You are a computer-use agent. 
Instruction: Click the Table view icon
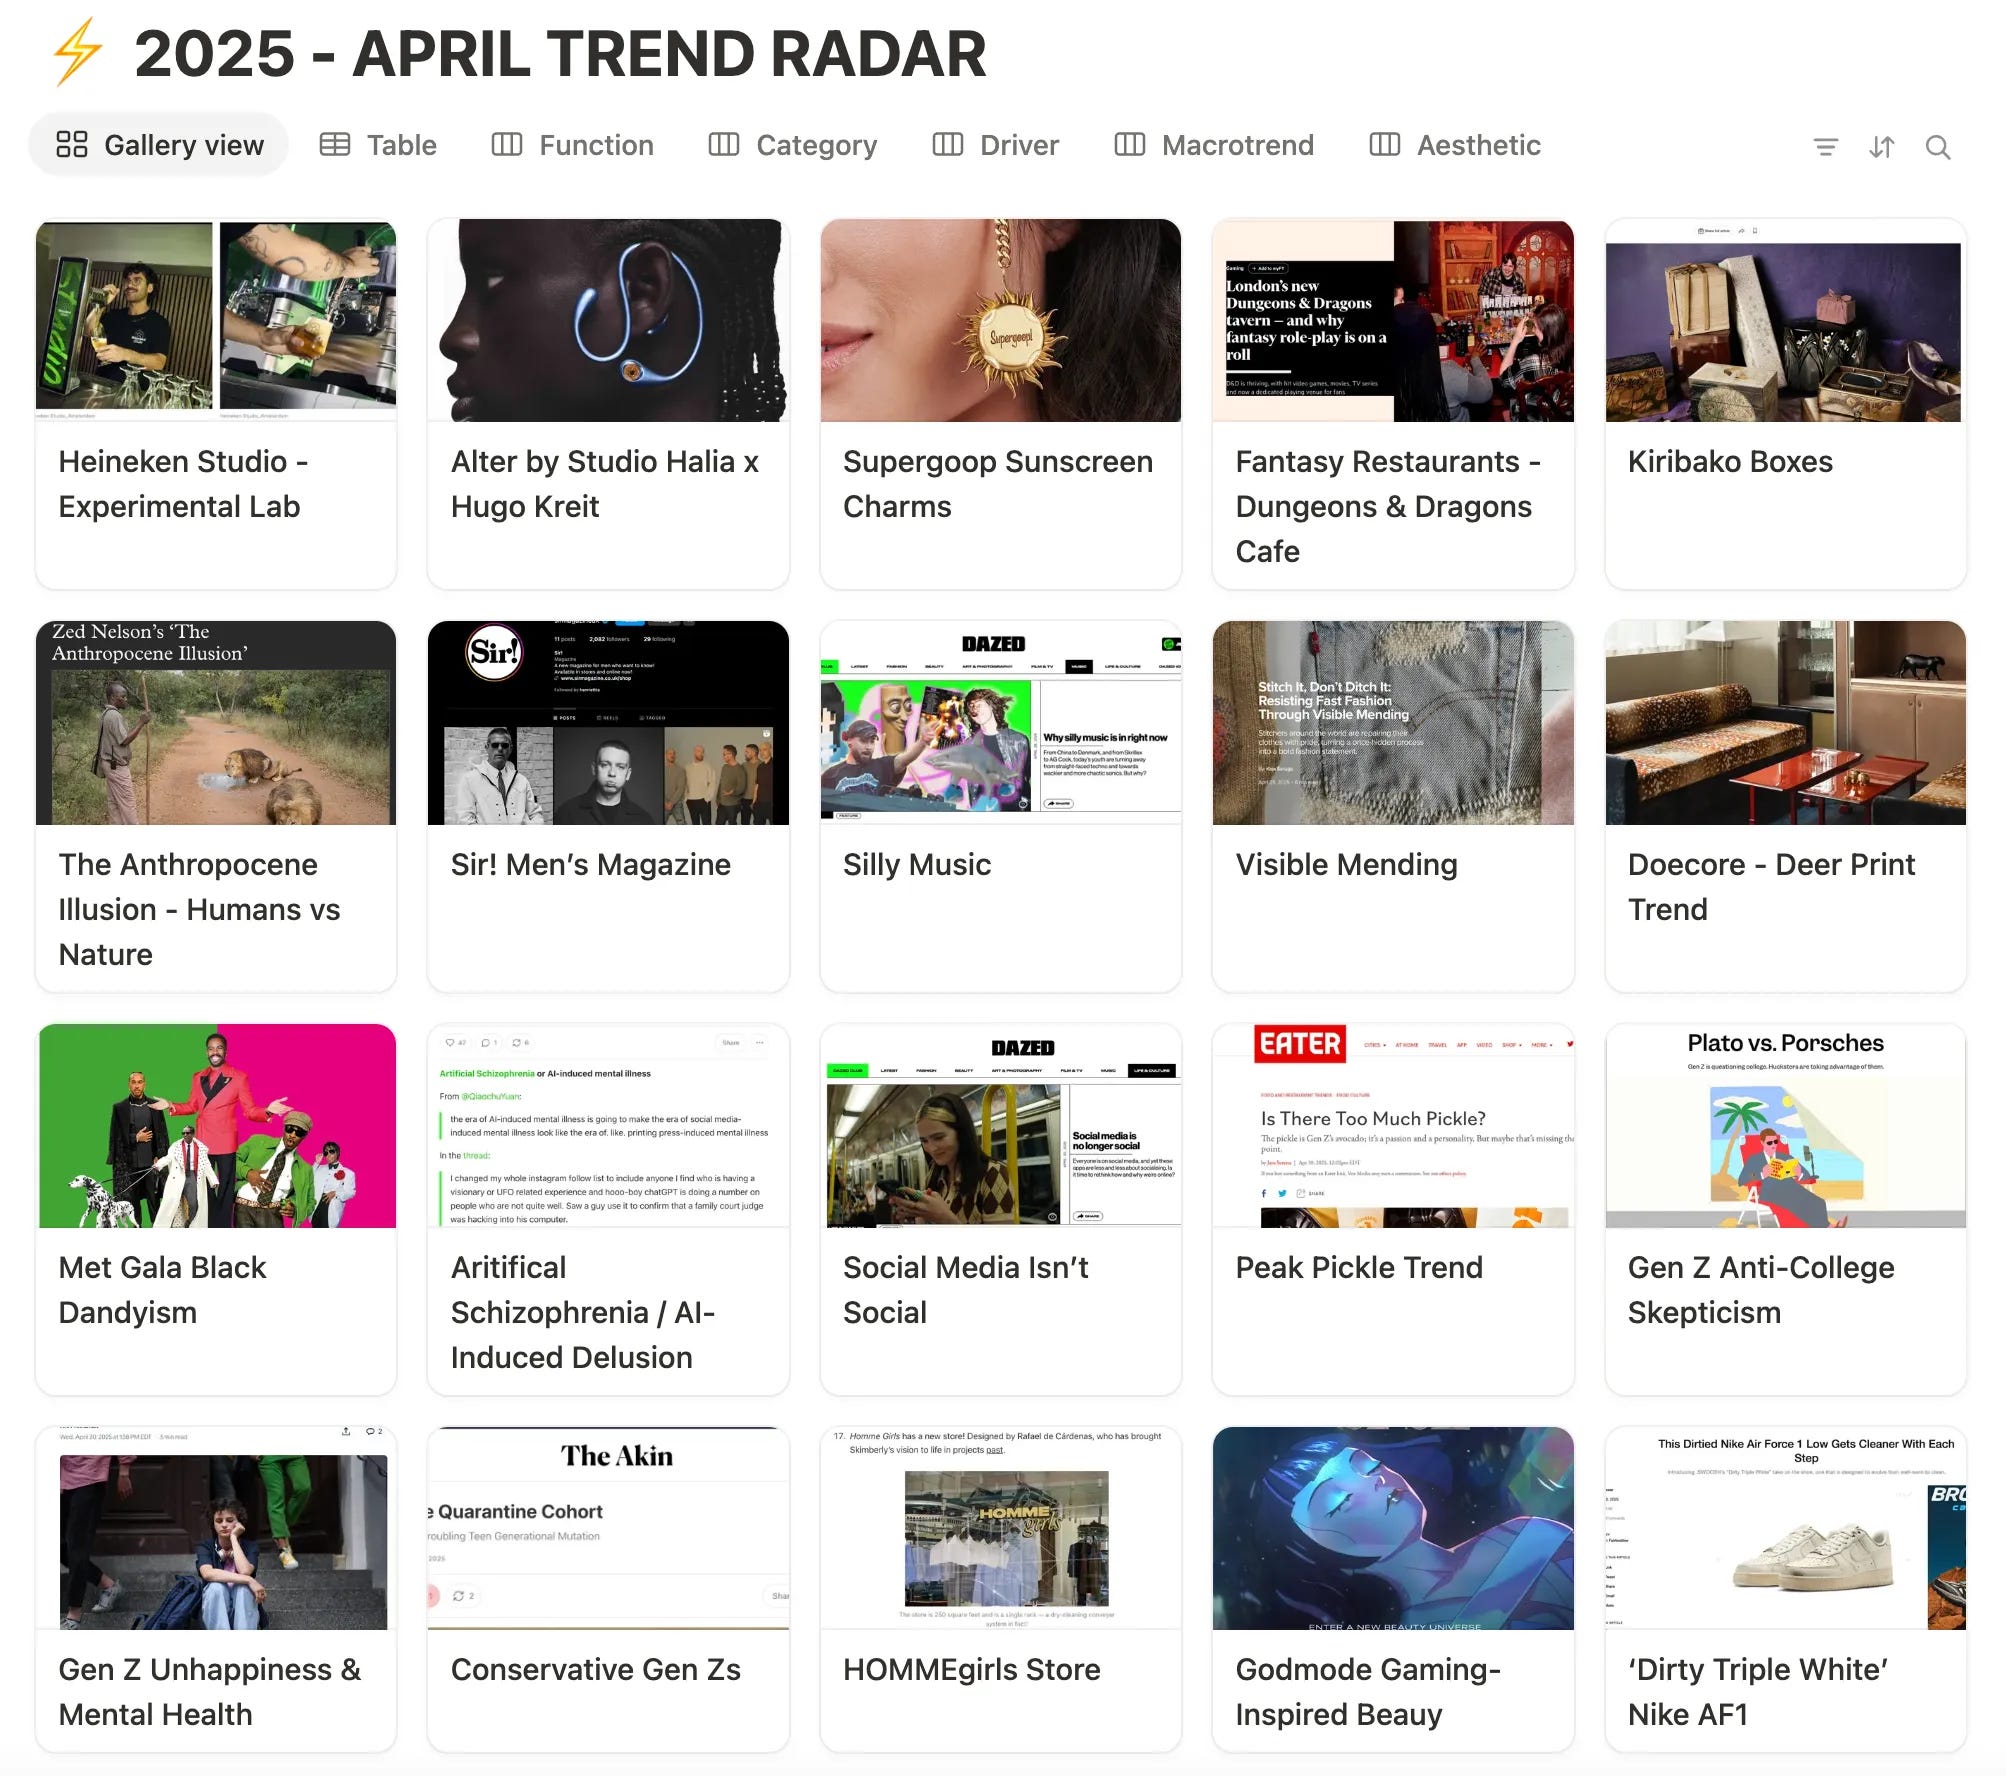pyautogui.click(x=334, y=145)
